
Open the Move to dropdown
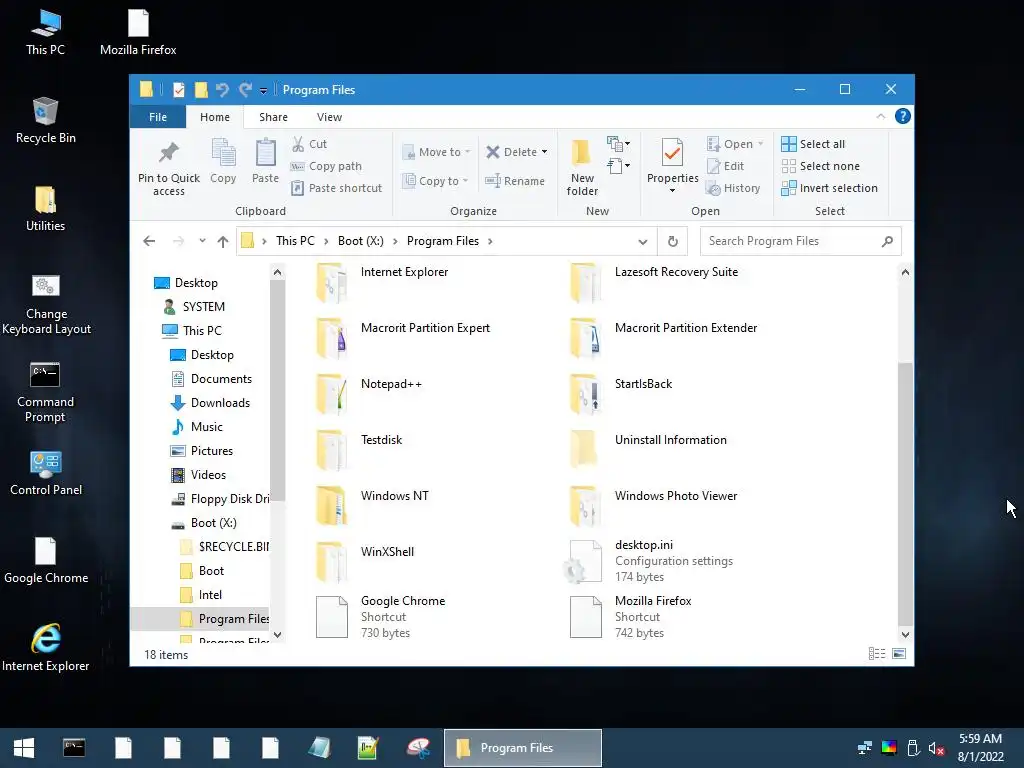(436, 152)
